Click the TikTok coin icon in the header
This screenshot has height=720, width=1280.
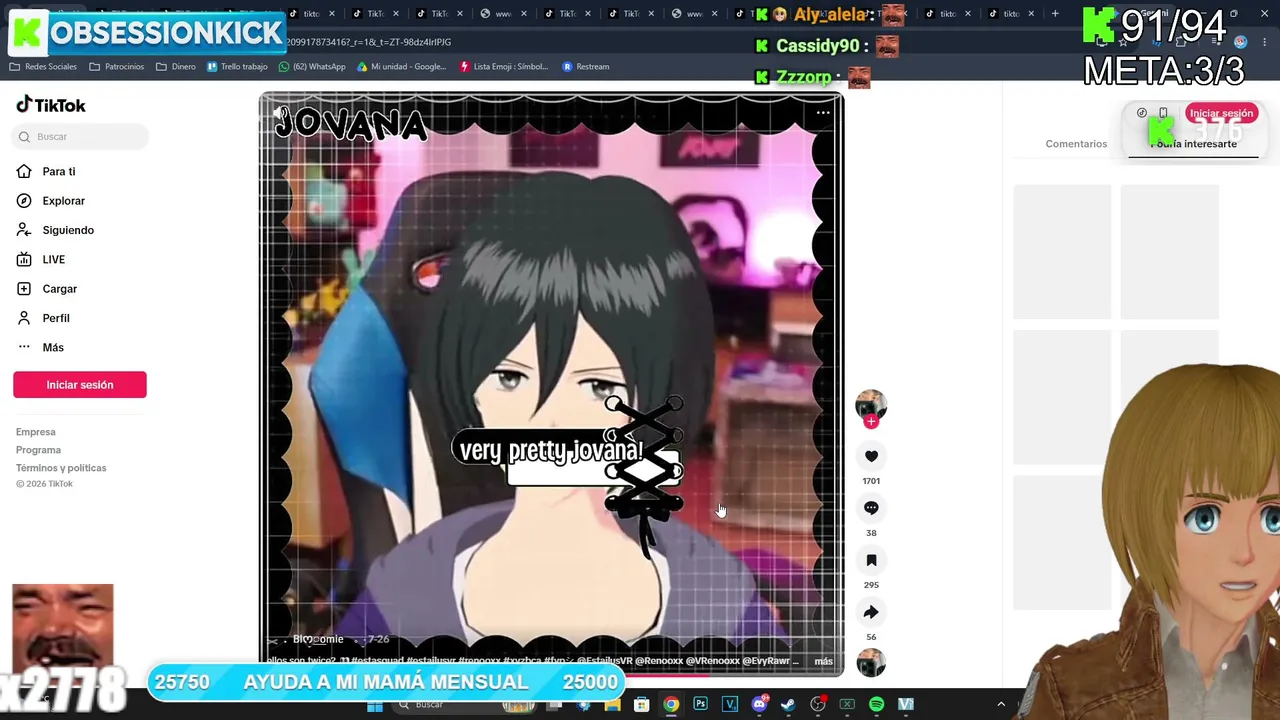click(x=1142, y=113)
